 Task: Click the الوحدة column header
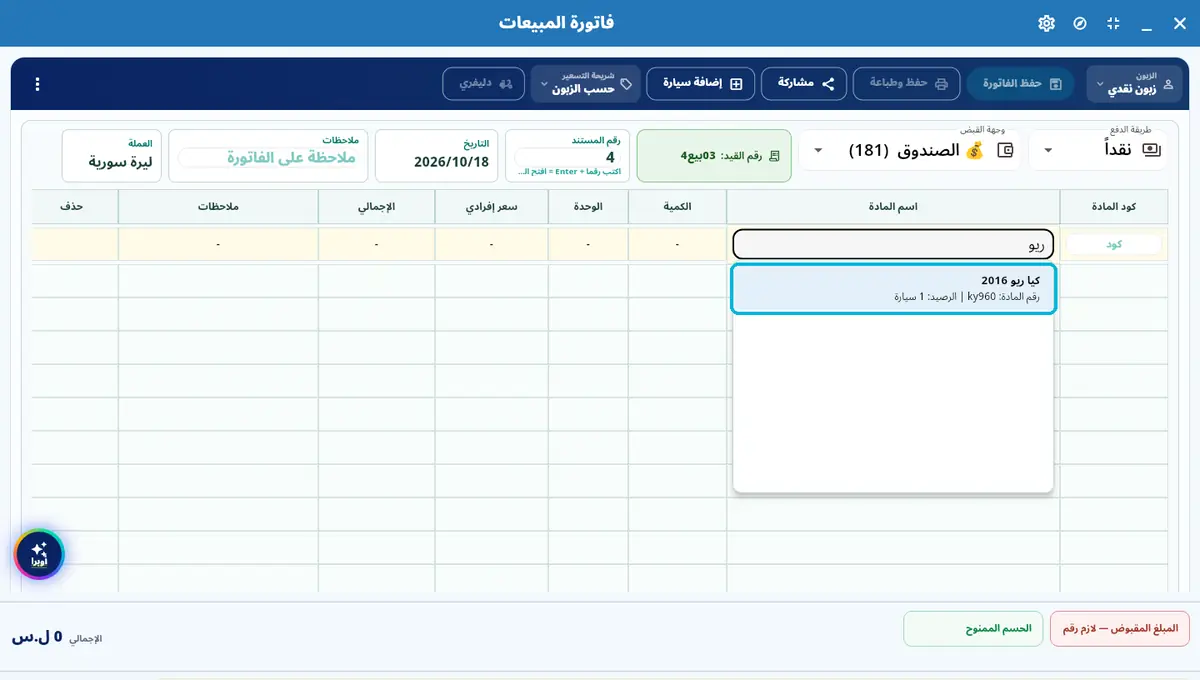(588, 206)
